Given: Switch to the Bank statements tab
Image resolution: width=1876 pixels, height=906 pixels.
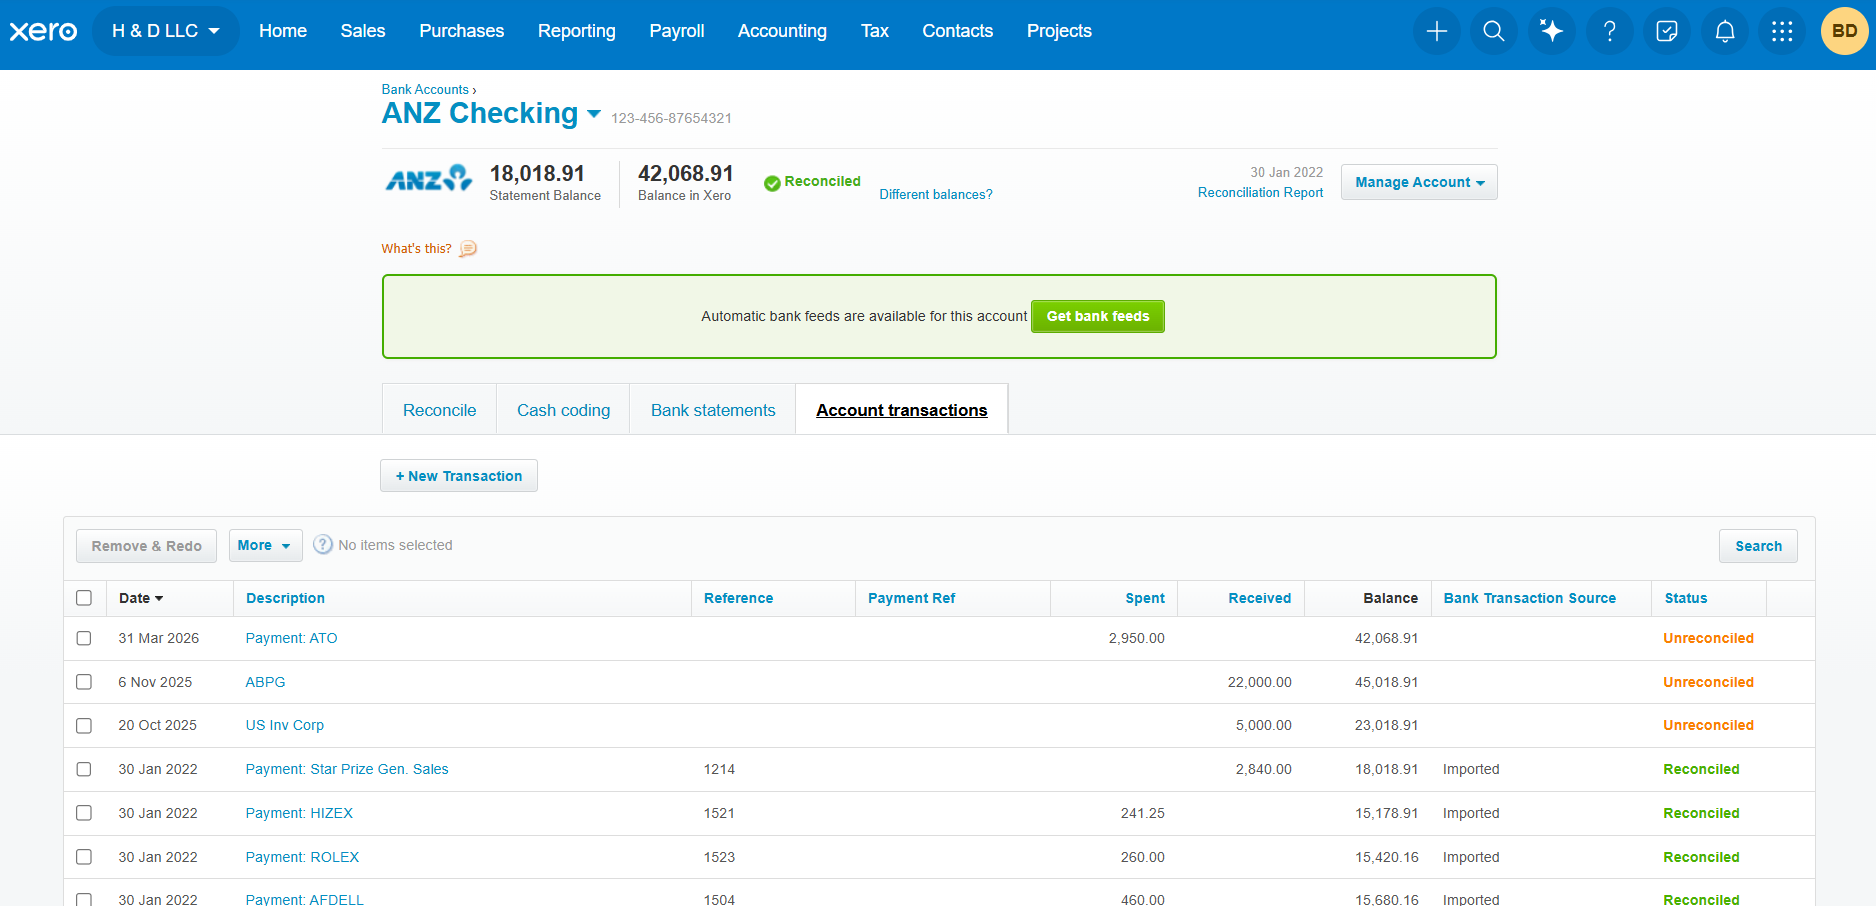Looking at the screenshot, I should (x=713, y=410).
